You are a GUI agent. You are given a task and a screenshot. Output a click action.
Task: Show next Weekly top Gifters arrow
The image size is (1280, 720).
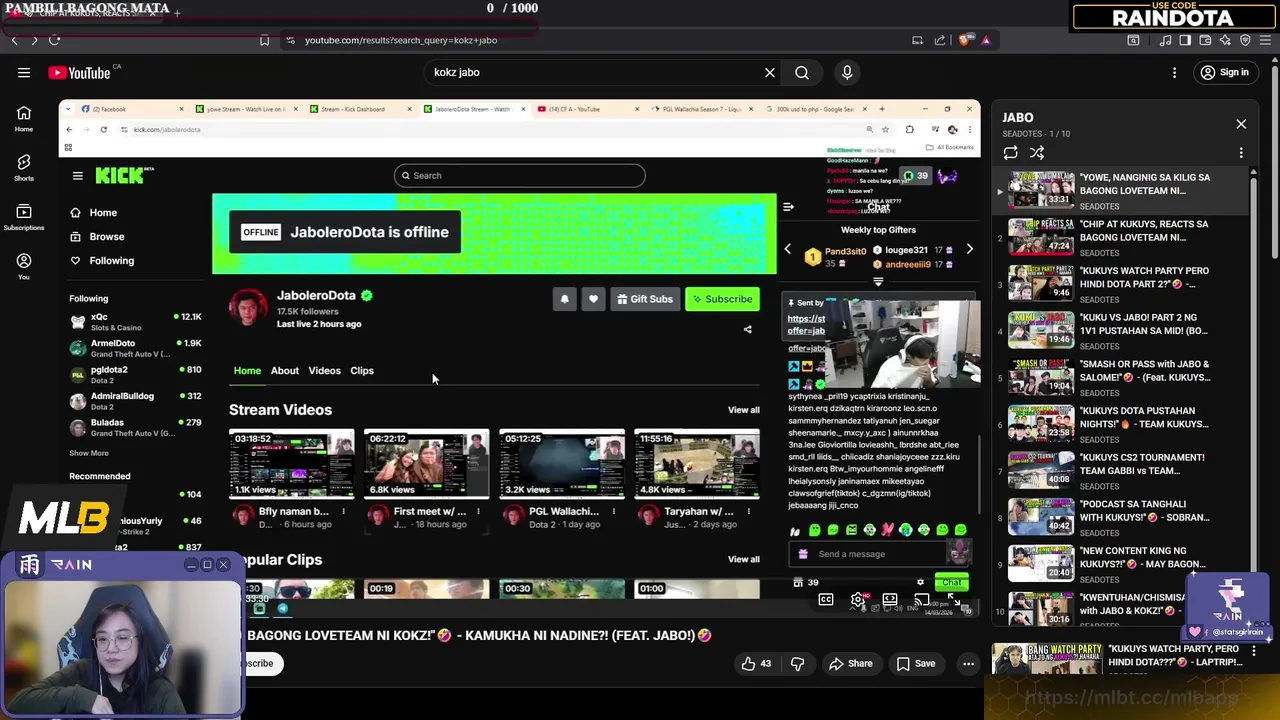coord(969,249)
